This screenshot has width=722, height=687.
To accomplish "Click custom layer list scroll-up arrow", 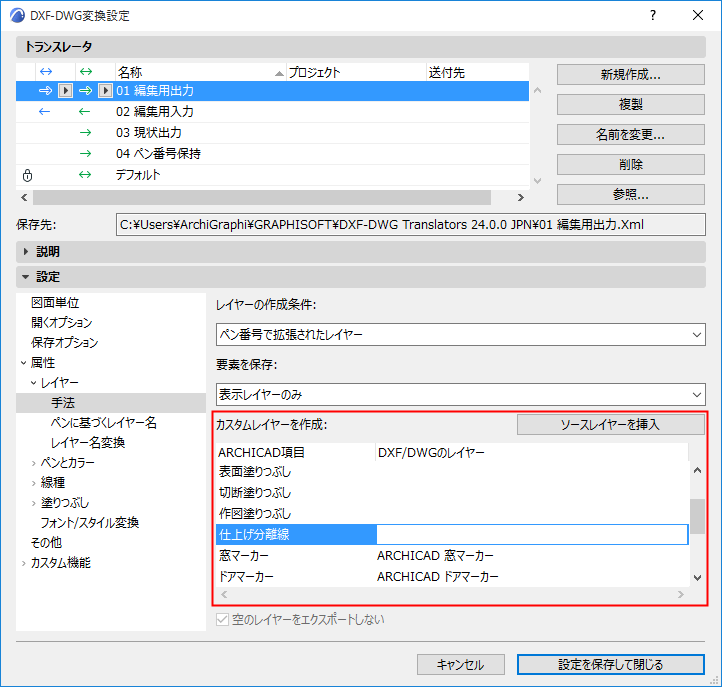I will [697, 471].
